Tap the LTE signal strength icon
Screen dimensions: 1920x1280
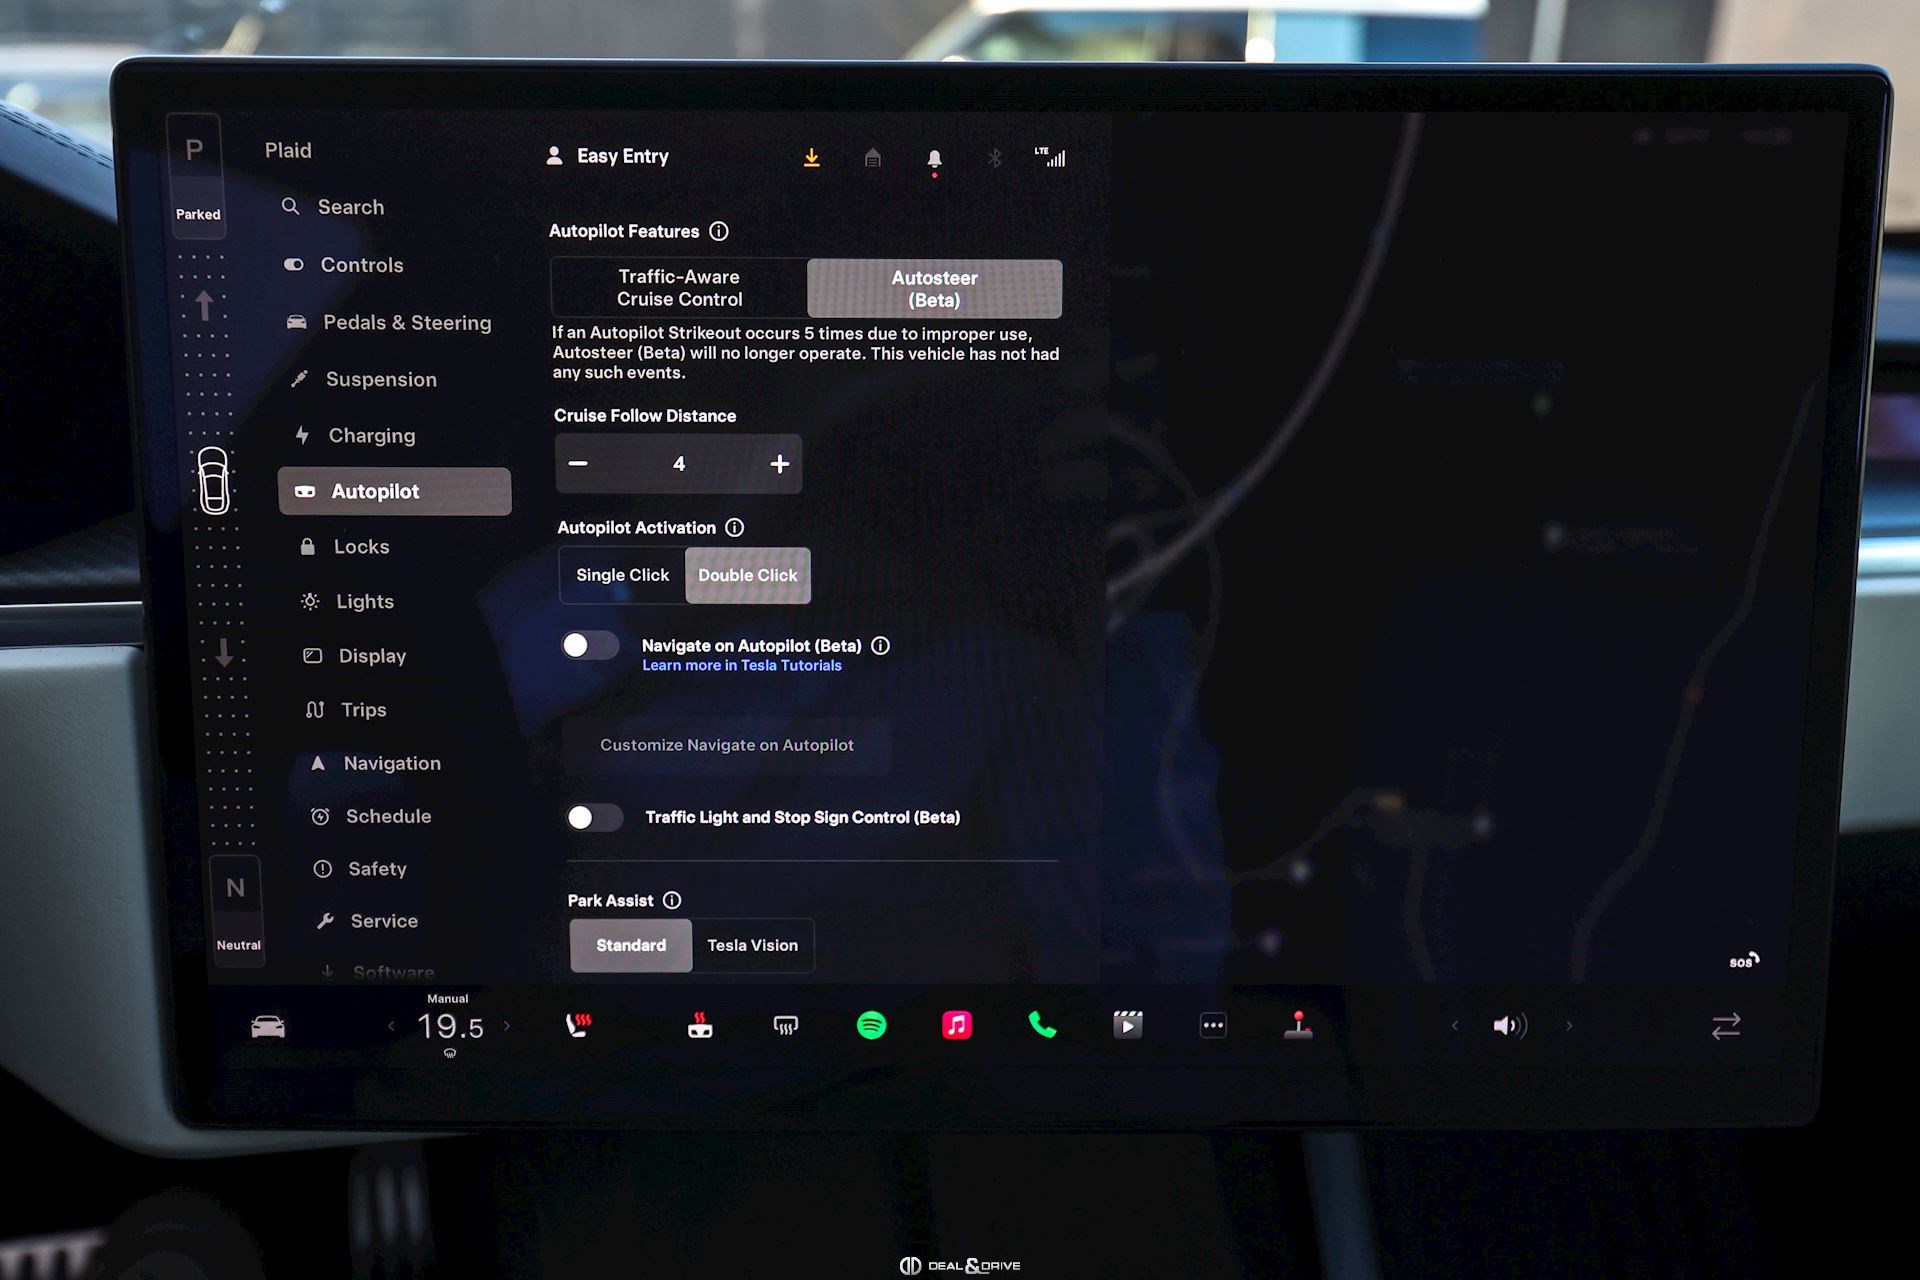click(x=1050, y=157)
